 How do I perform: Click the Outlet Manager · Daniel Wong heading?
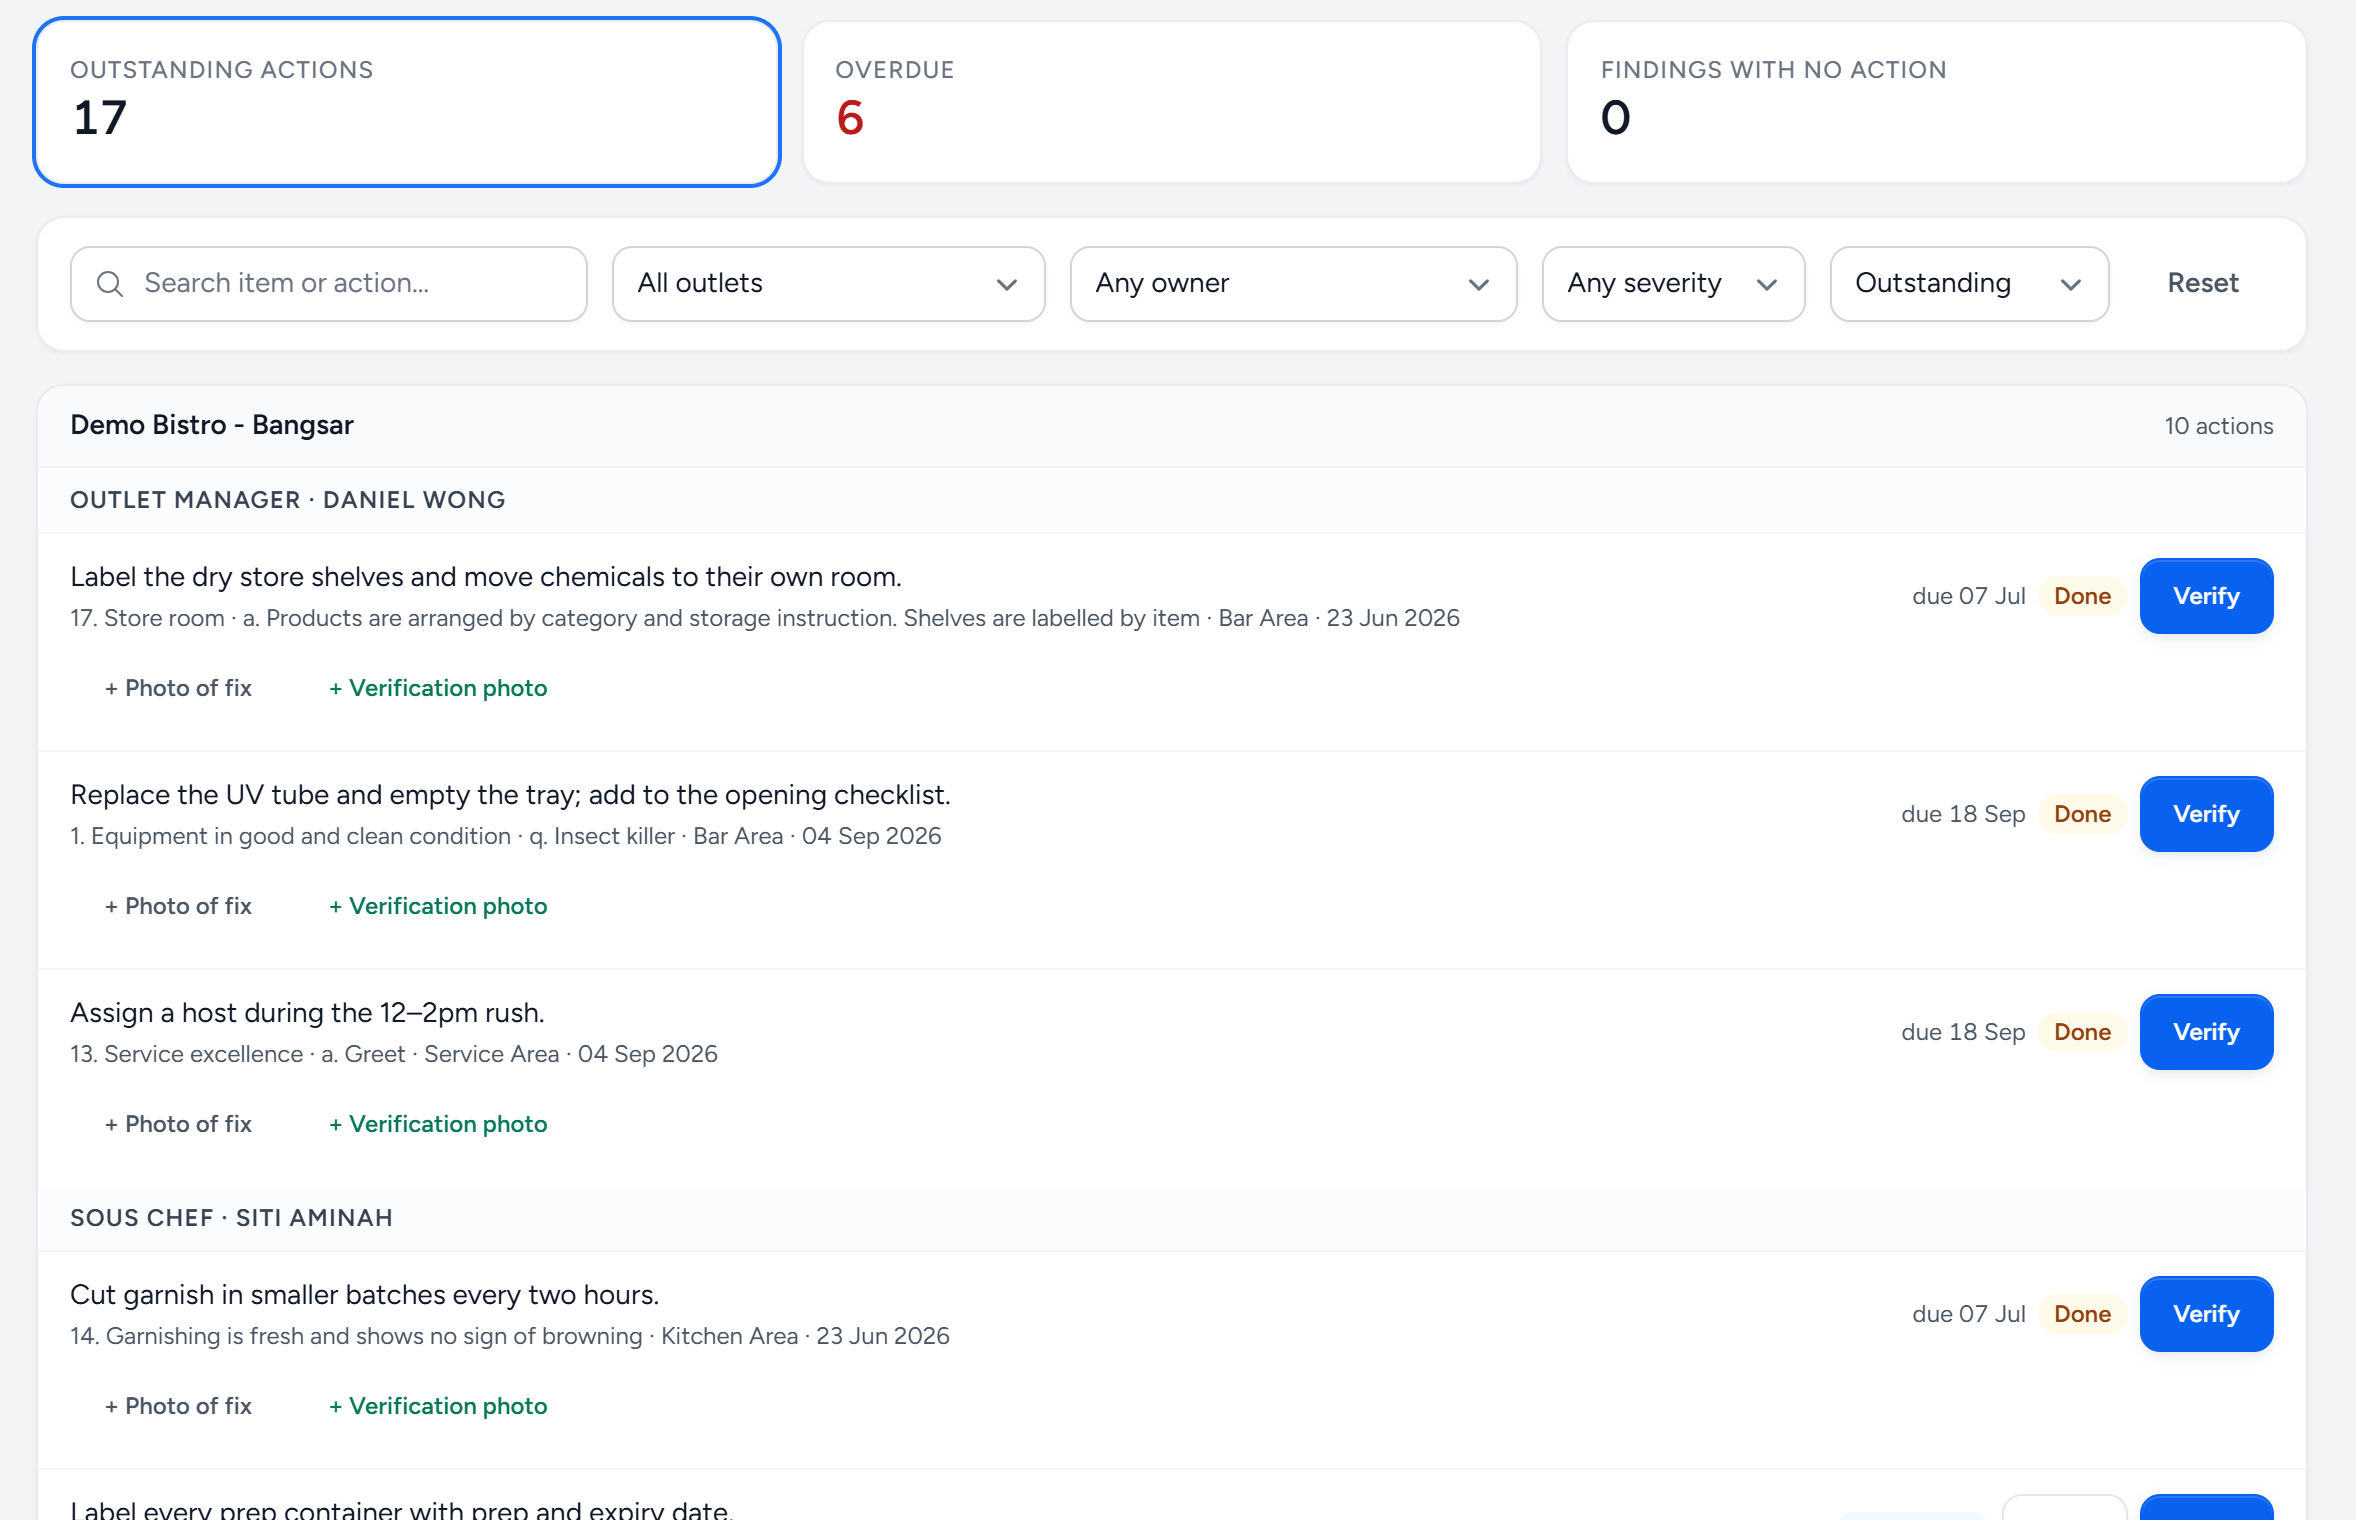[288, 500]
